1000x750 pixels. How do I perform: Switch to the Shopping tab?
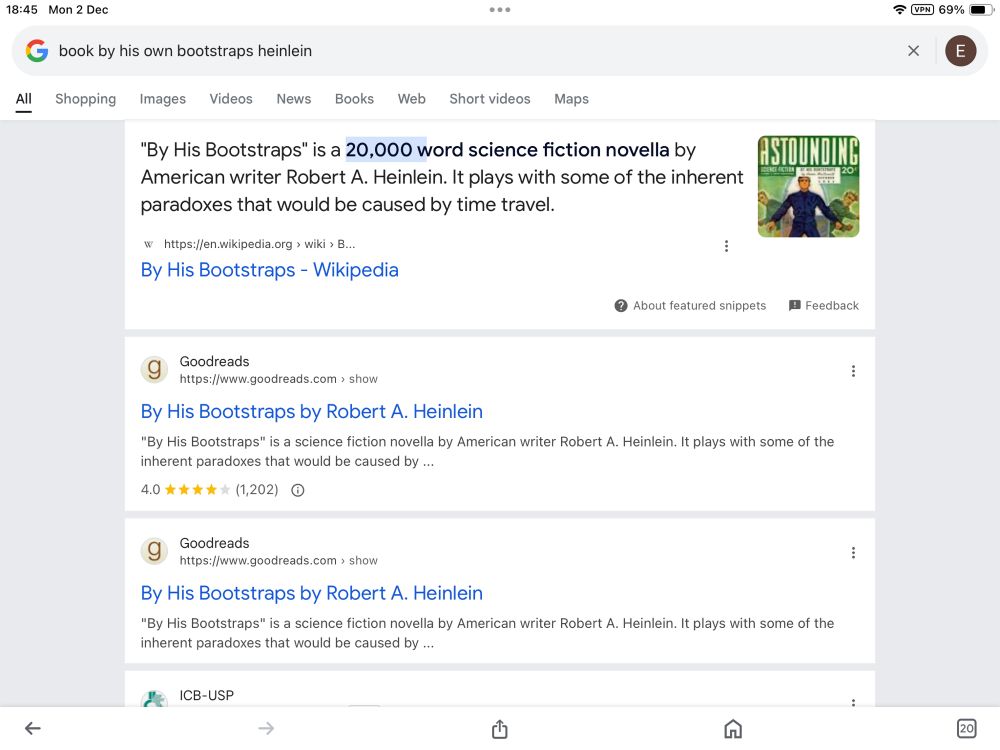pos(85,99)
